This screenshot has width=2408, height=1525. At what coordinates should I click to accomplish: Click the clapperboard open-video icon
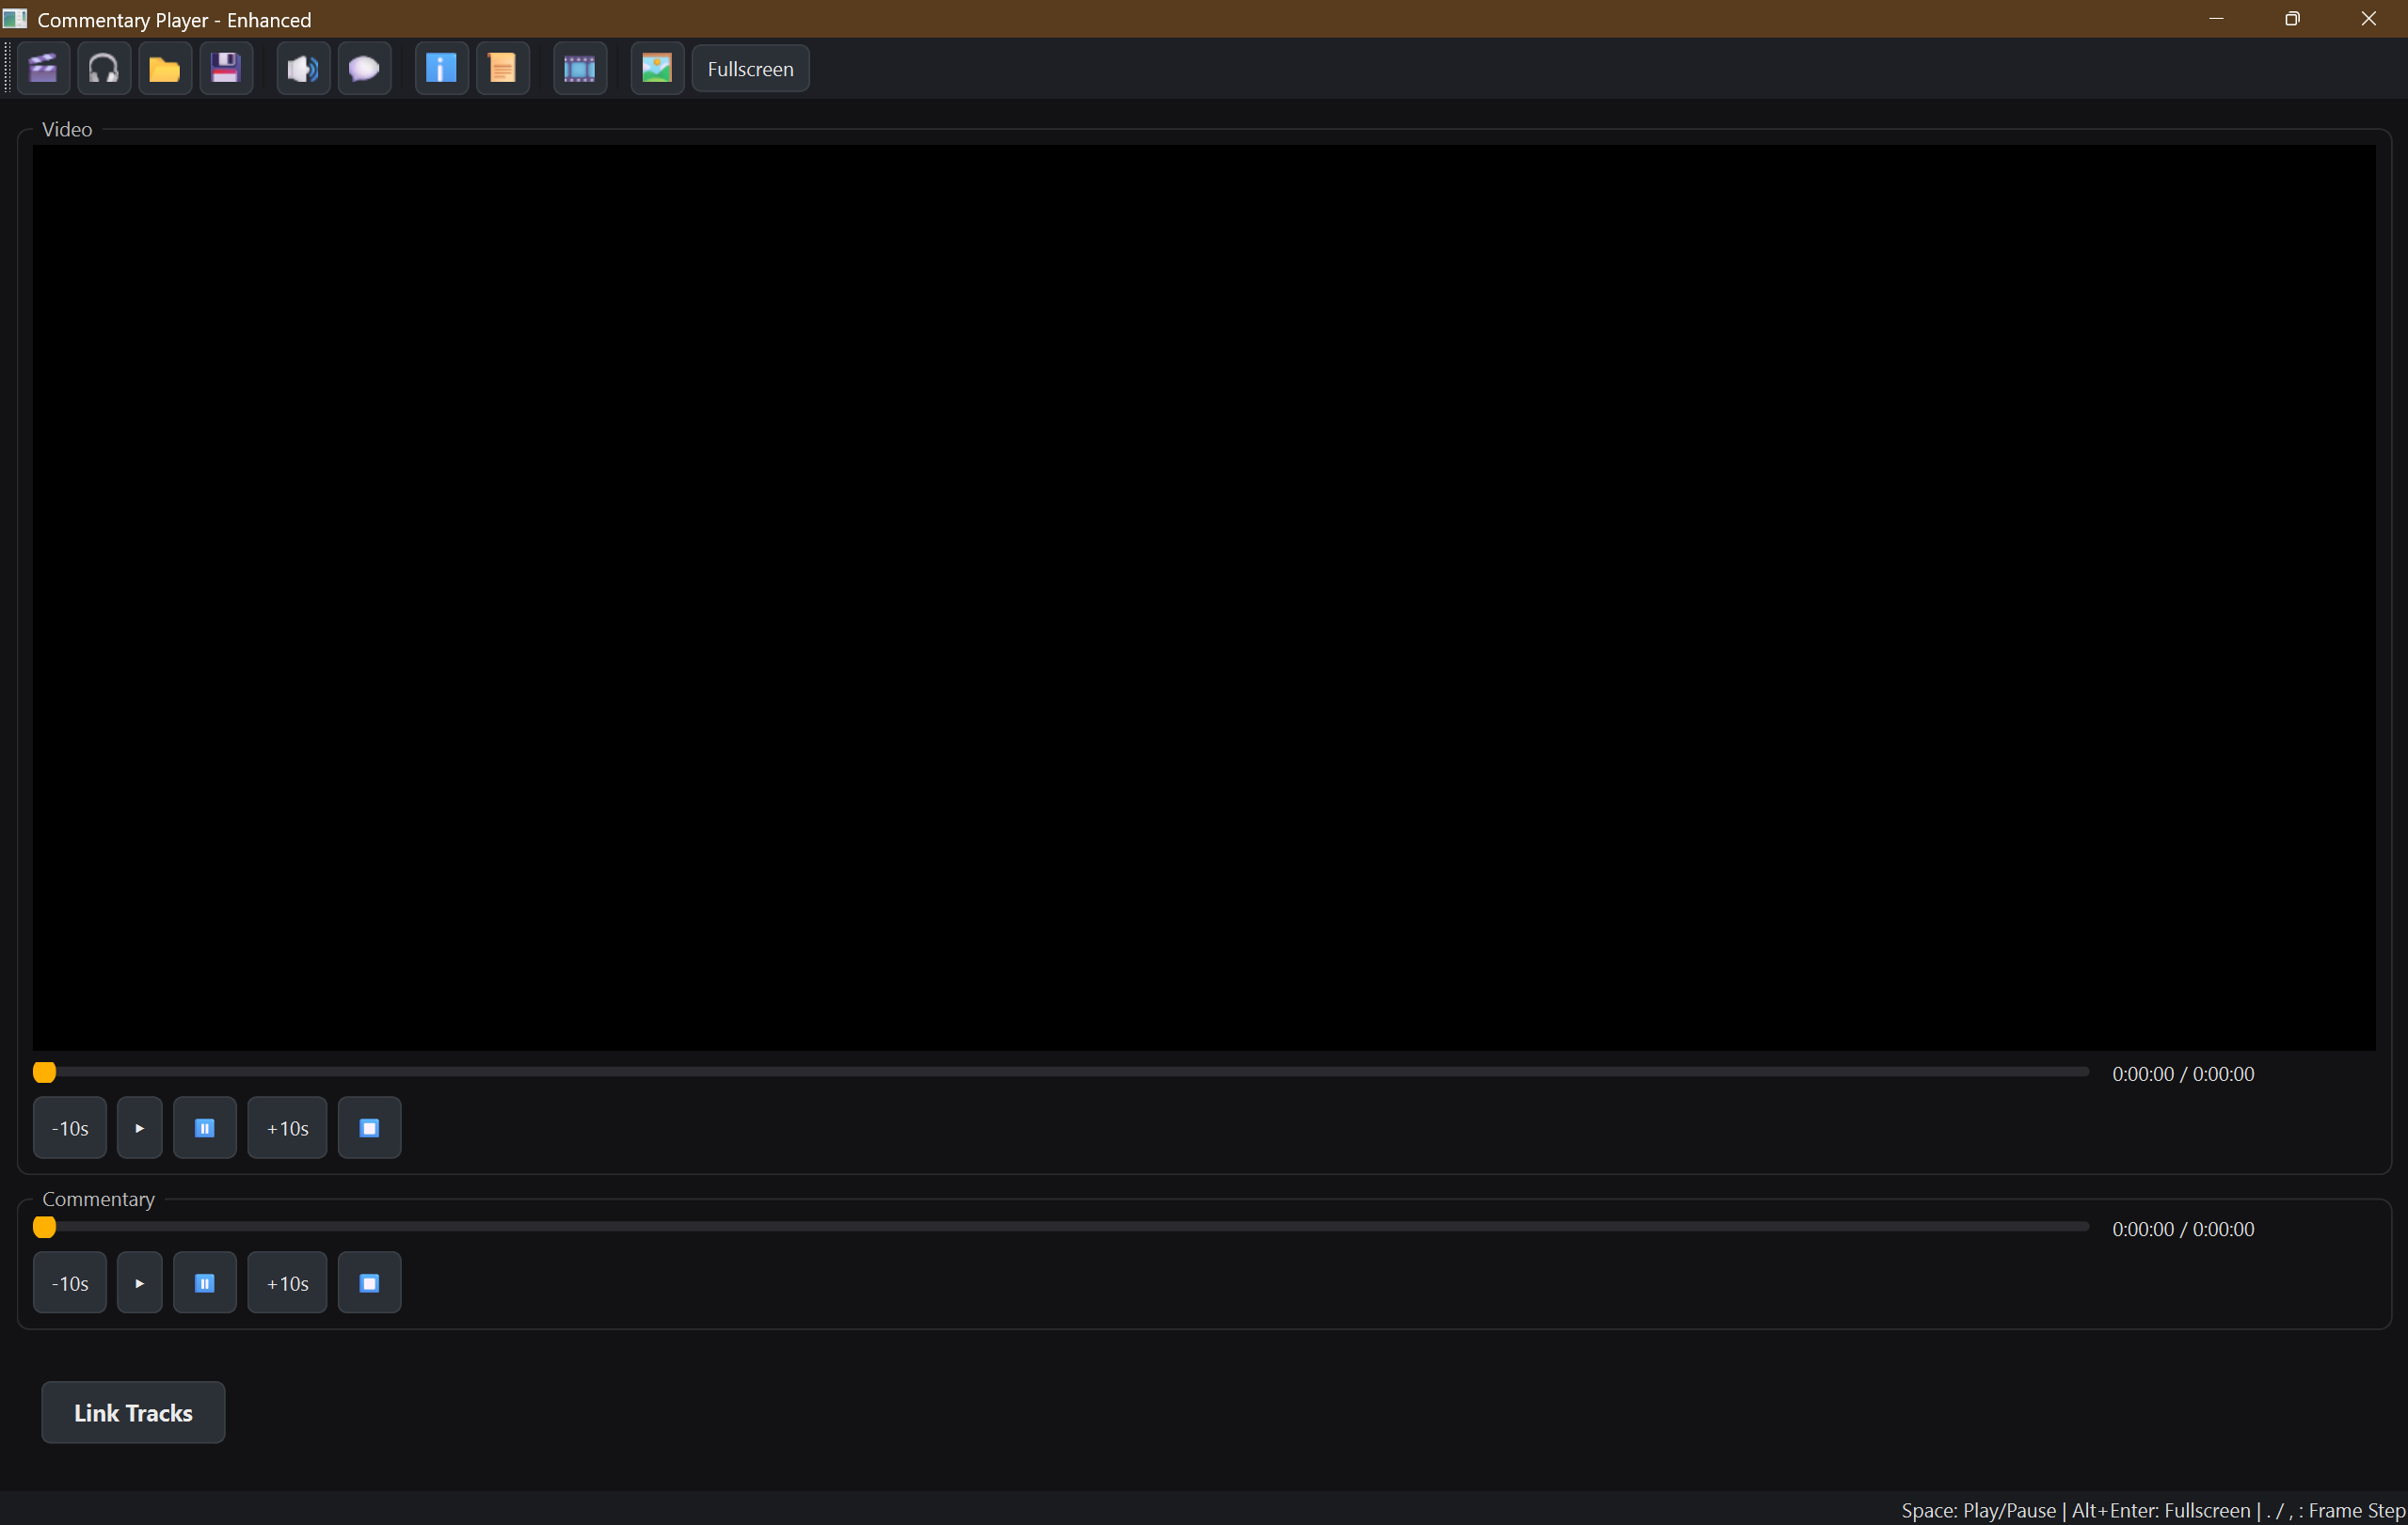[x=43, y=69]
